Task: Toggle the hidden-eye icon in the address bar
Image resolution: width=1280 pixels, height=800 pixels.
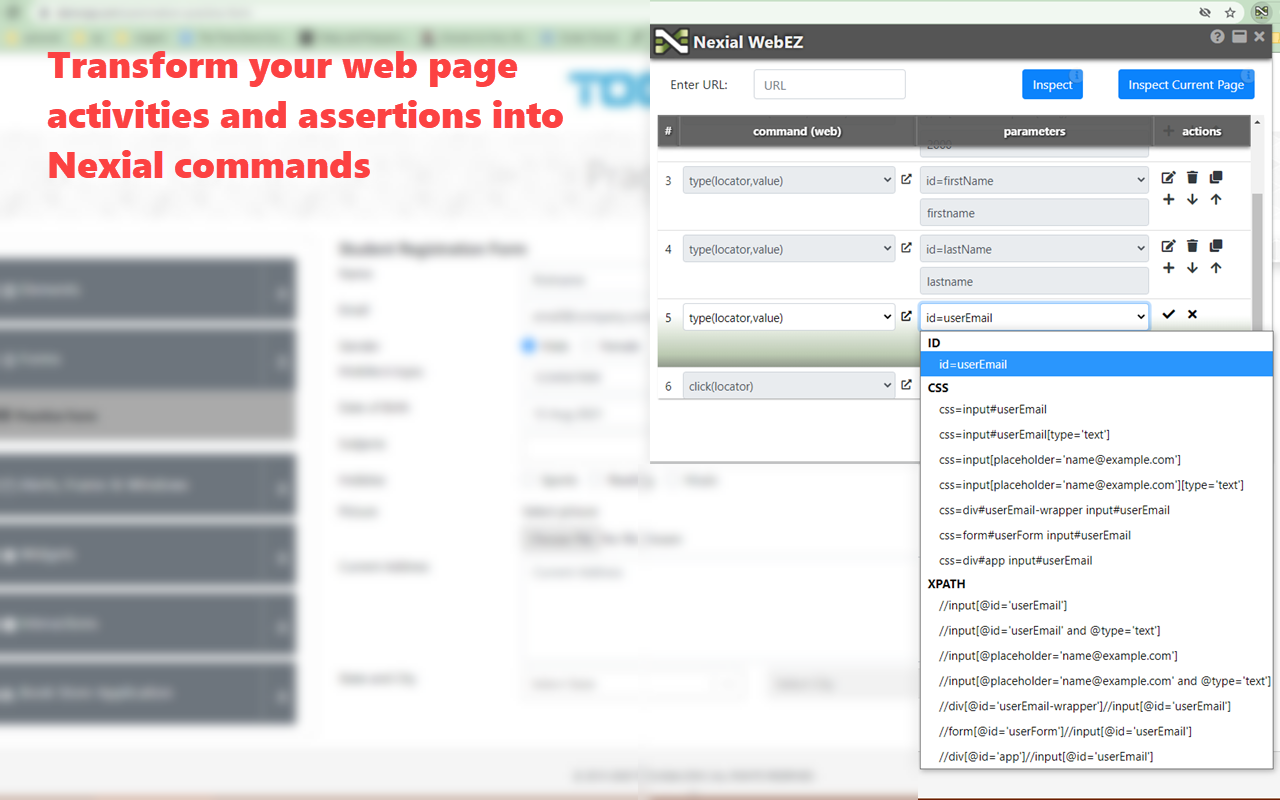Action: (1205, 12)
